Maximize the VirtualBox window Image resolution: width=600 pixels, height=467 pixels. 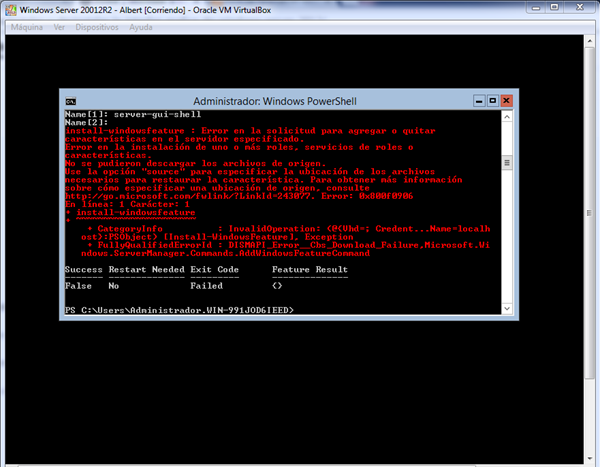554,7
